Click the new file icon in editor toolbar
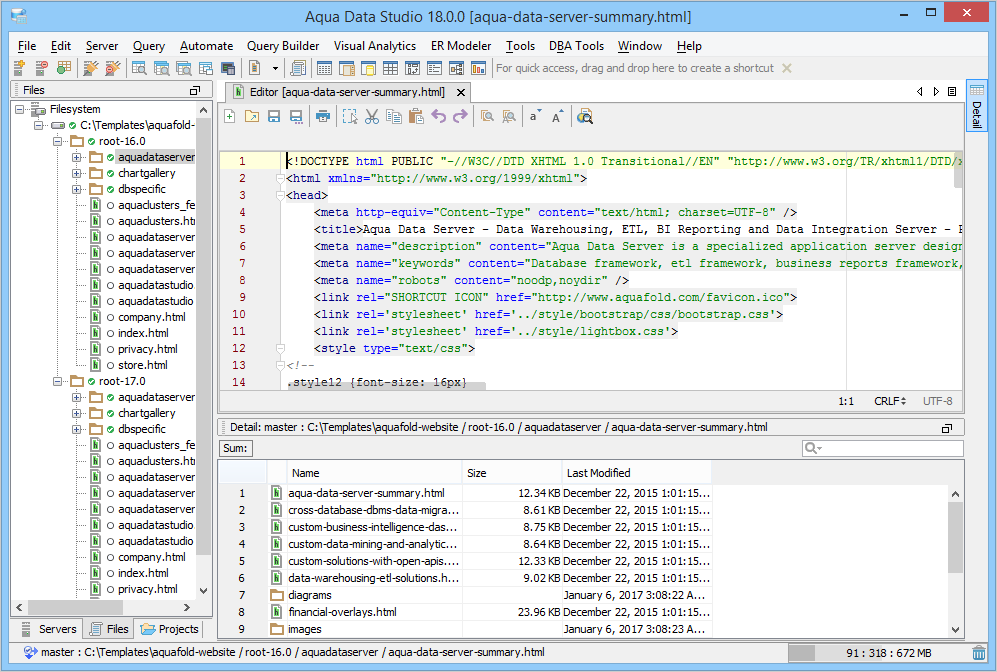997x672 pixels. (230, 117)
